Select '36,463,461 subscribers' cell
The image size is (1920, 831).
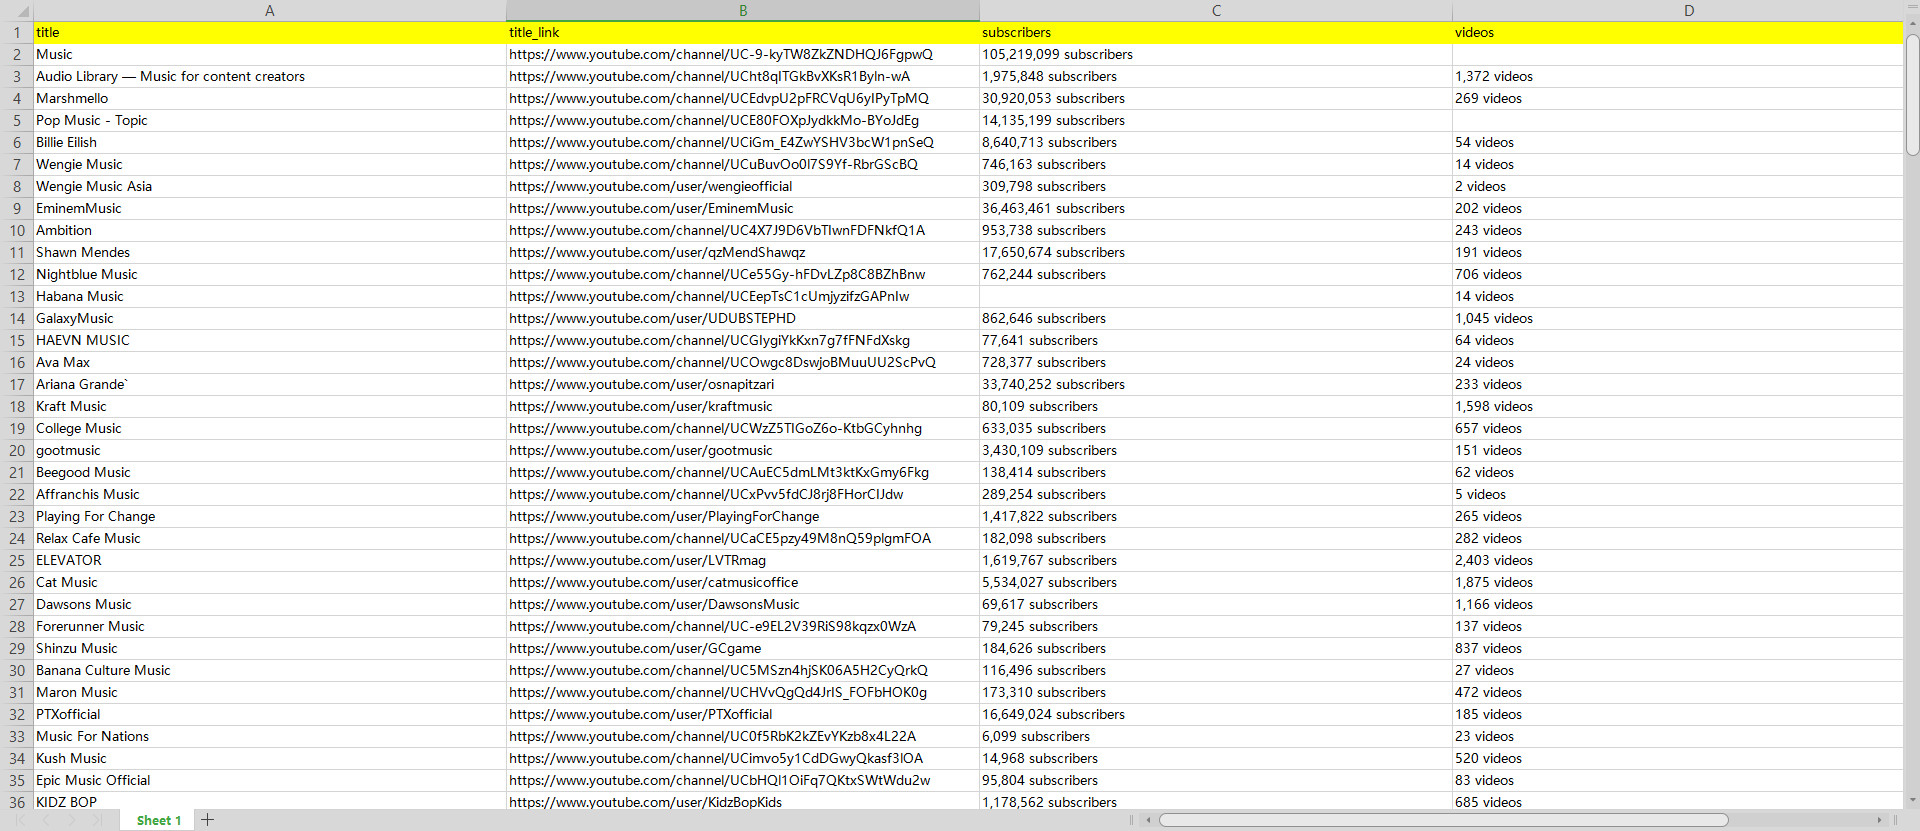tap(1216, 208)
